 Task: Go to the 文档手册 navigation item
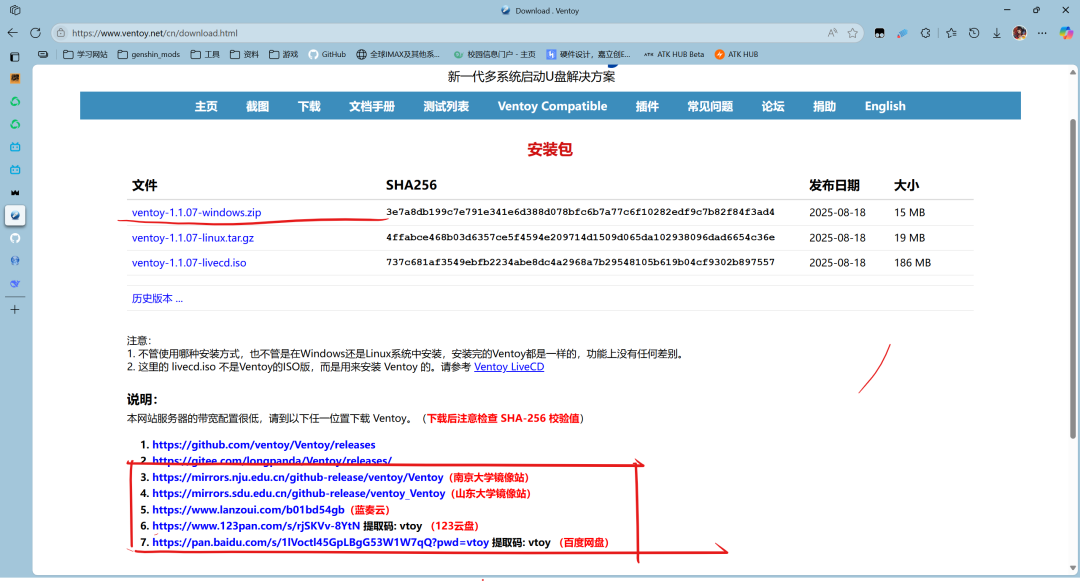372,106
